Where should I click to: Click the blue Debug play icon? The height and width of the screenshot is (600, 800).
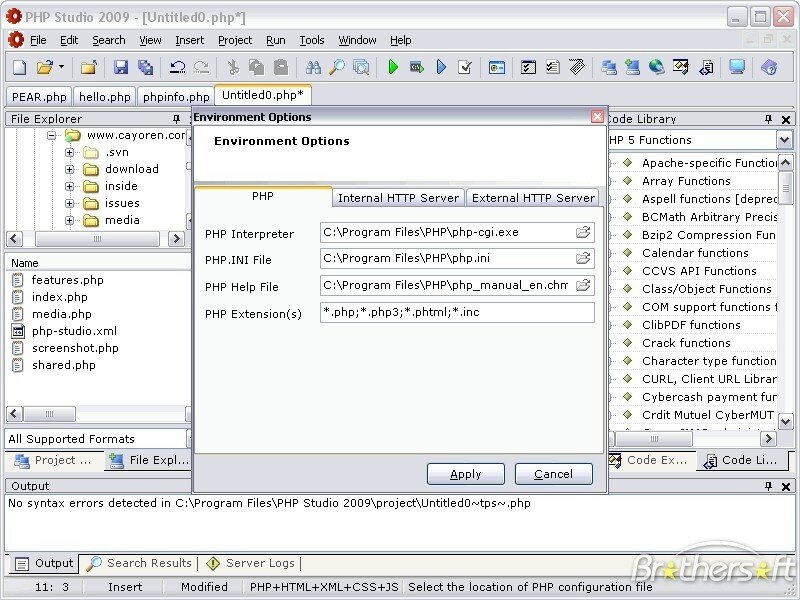(x=441, y=67)
